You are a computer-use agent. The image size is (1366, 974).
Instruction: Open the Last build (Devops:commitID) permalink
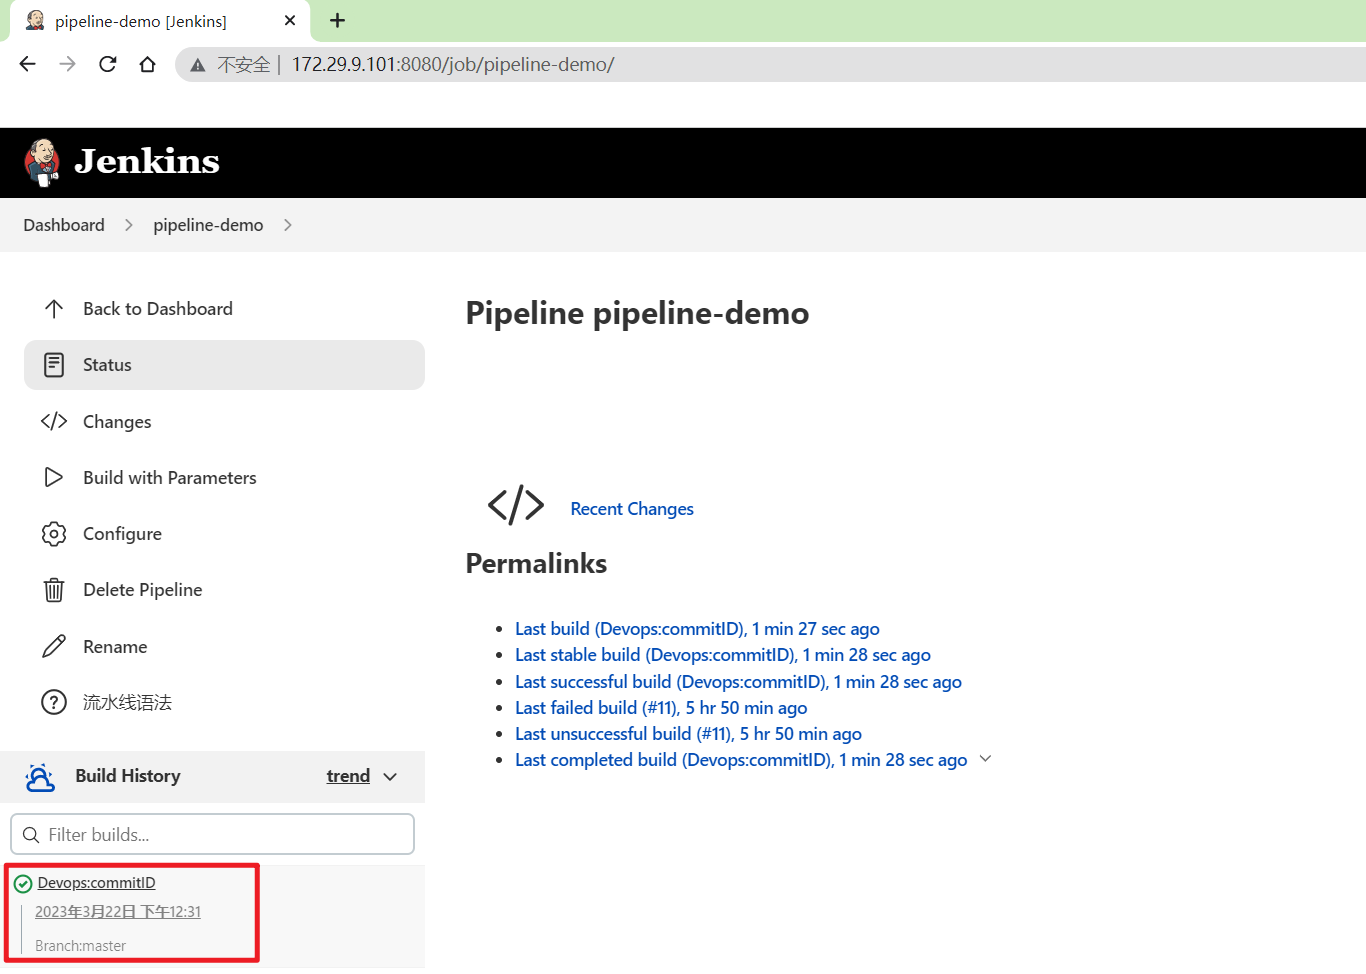tap(697, 629)
